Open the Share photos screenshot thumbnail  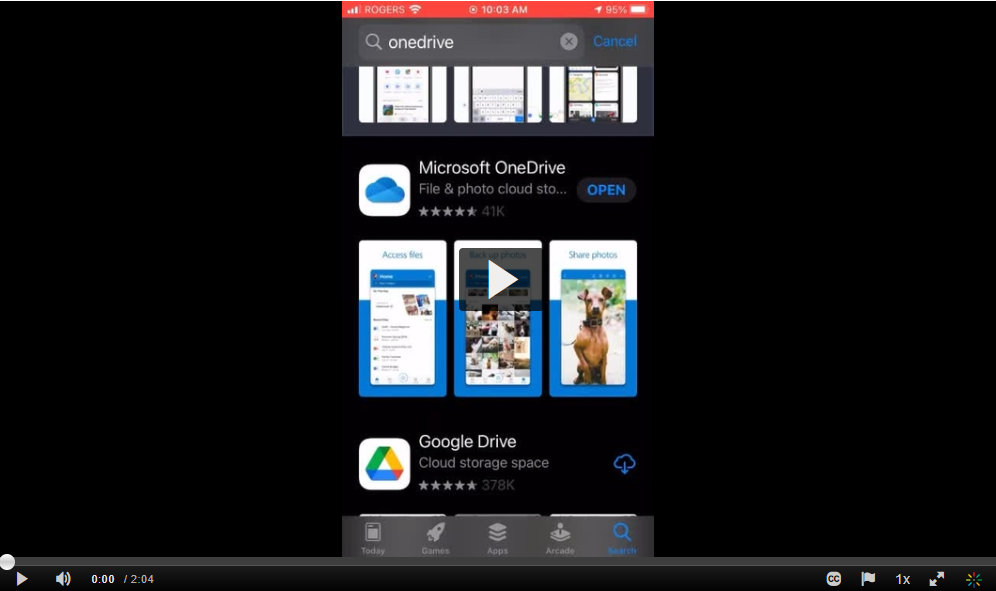593,318
